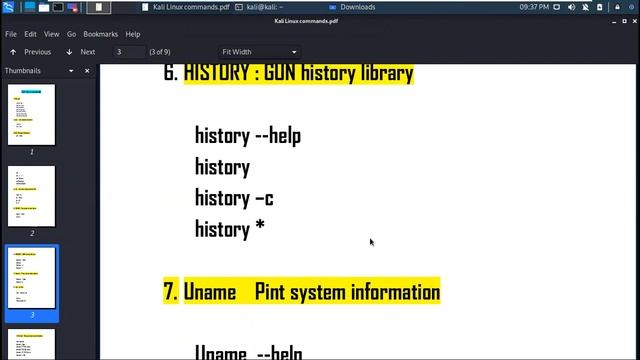640x360 pixels.
Task: Select page 1 thumbnail
Action: (31, 115)
